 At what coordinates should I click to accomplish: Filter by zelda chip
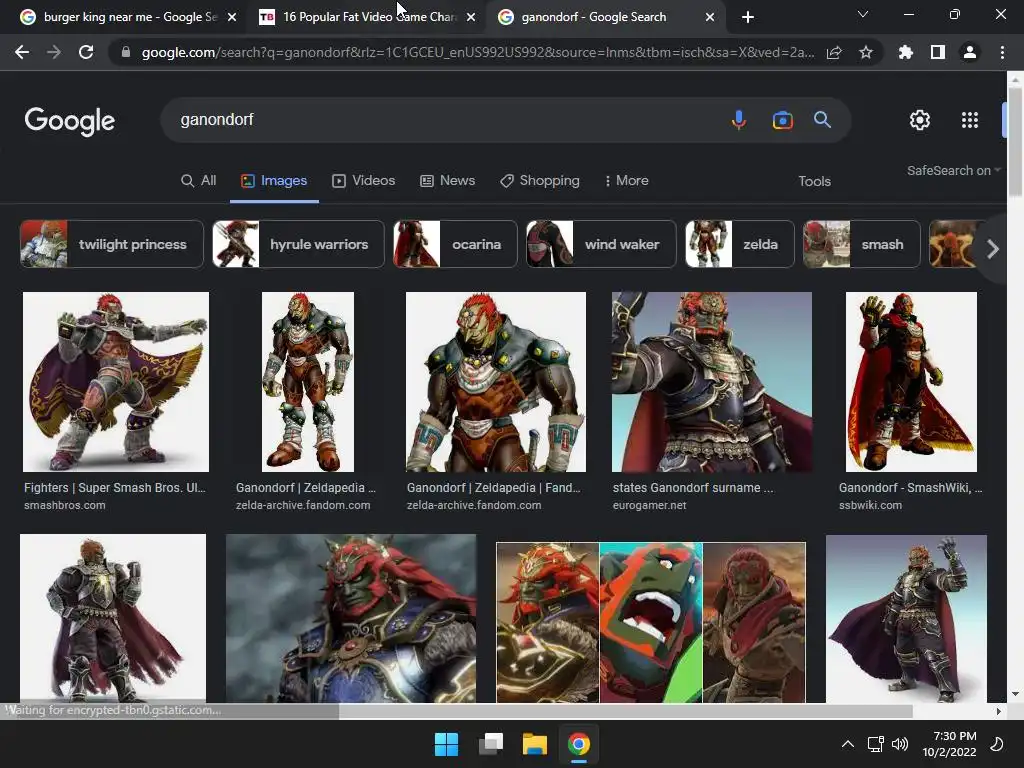[x=739, y=244]
